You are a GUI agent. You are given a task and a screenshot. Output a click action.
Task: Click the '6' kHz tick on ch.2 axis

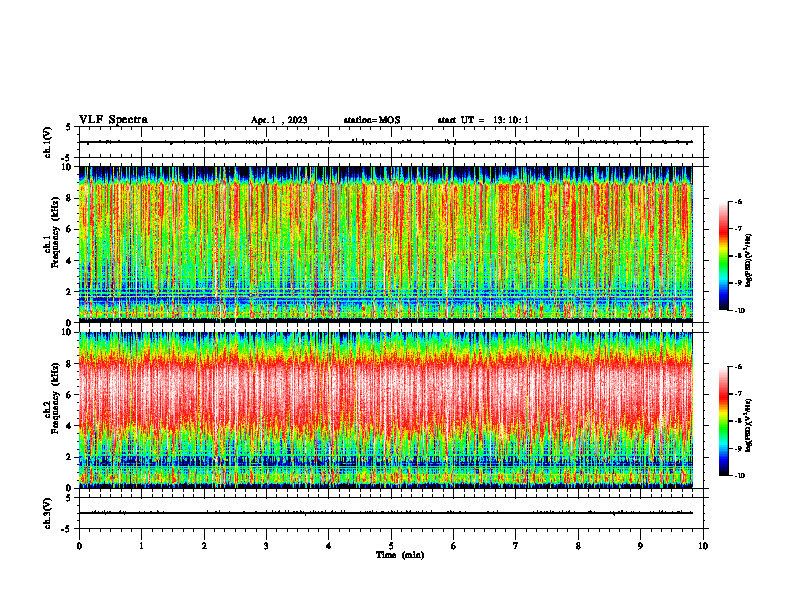tap(70, 395)
